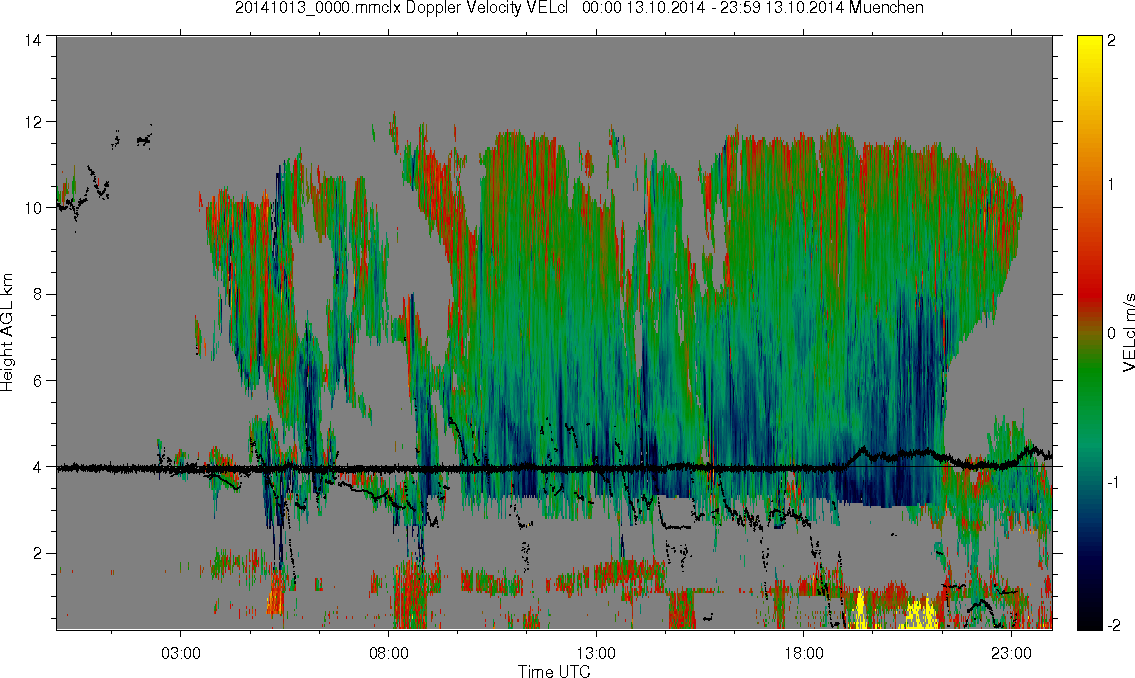Click the 08:00 time tick label
The image size is (1135, 678).
(389, 653)
